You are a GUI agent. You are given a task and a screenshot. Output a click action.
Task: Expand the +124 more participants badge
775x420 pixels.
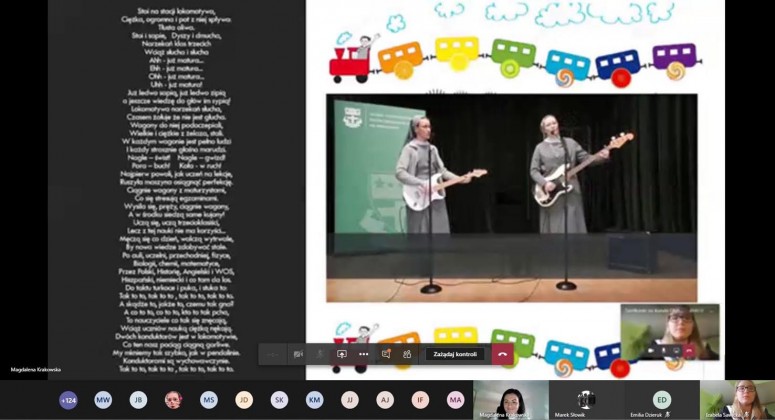coord(68,400)
